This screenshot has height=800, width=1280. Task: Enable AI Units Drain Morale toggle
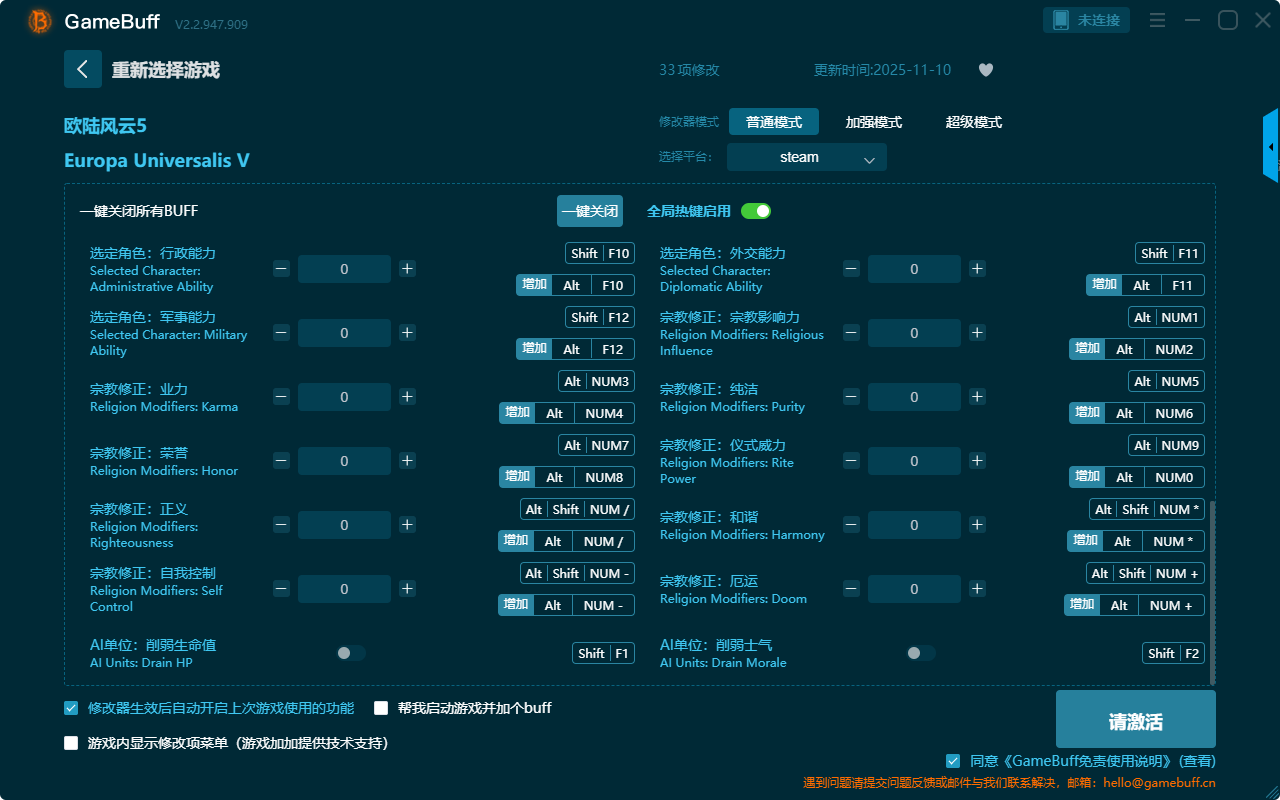tap(921, 653)
